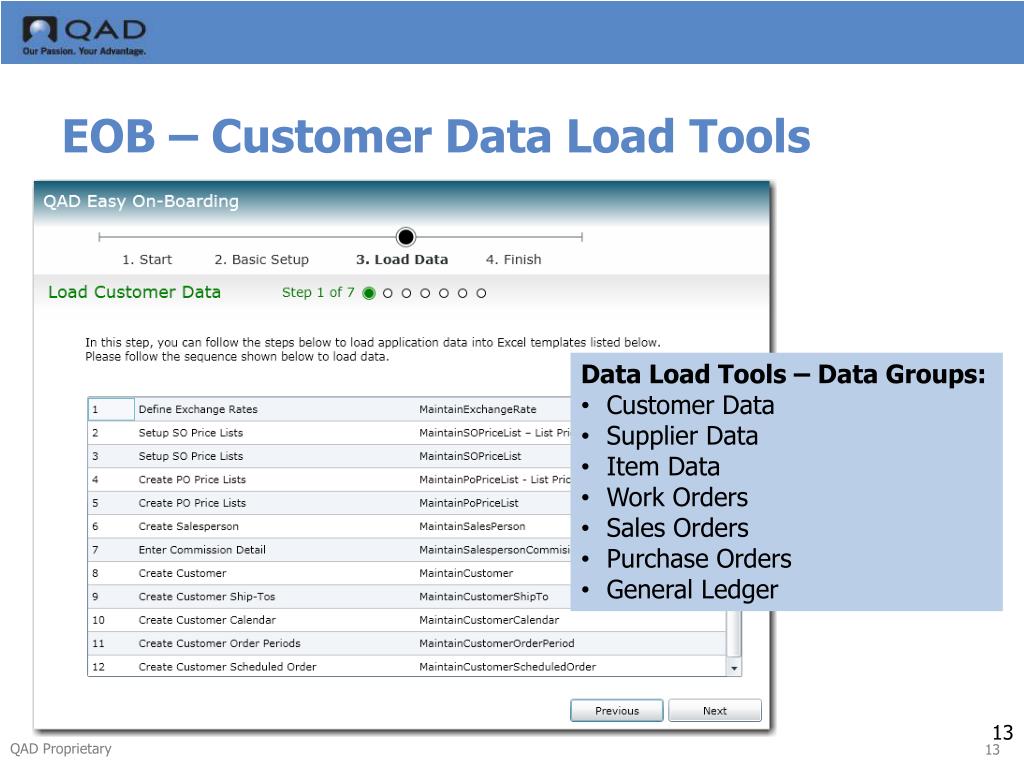Click the MaintainExchangeRate template name
The width and height of the screenshot is (1024, 768).
(x=477, y=409)
